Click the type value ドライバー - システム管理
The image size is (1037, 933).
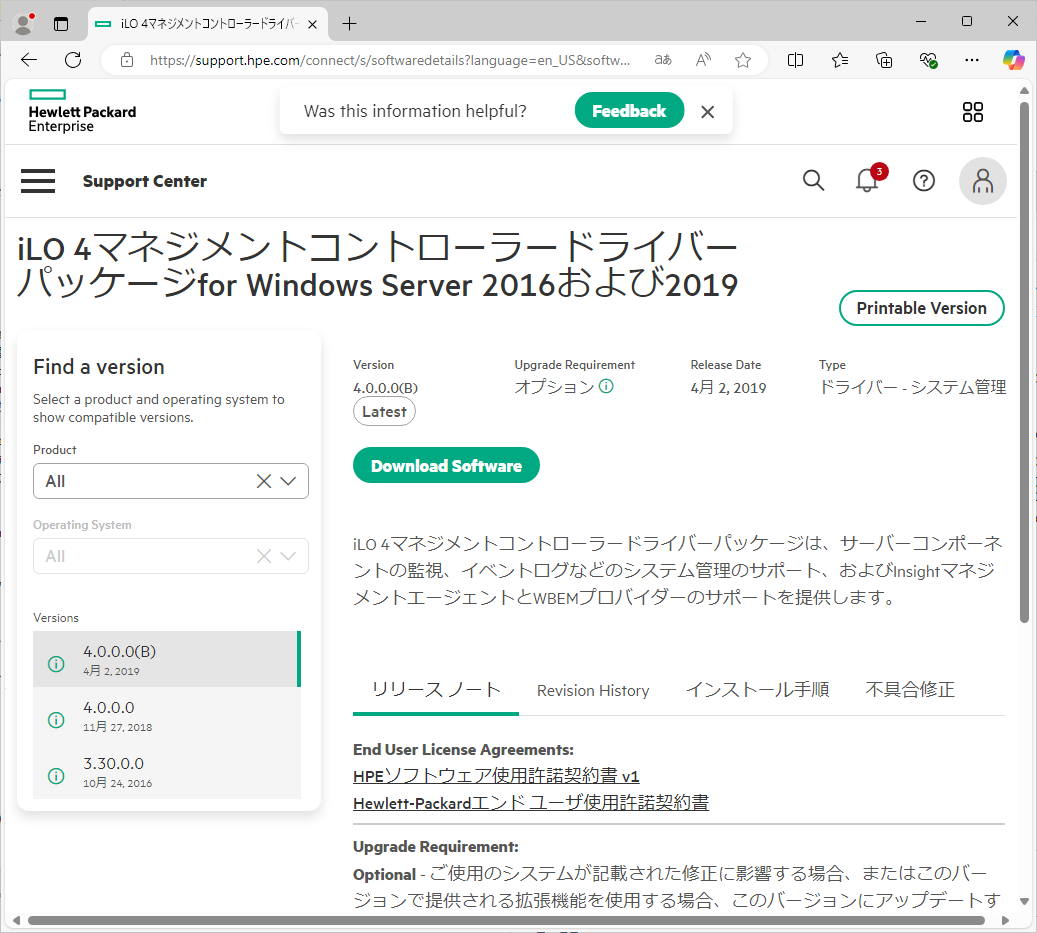click(913, 387)
